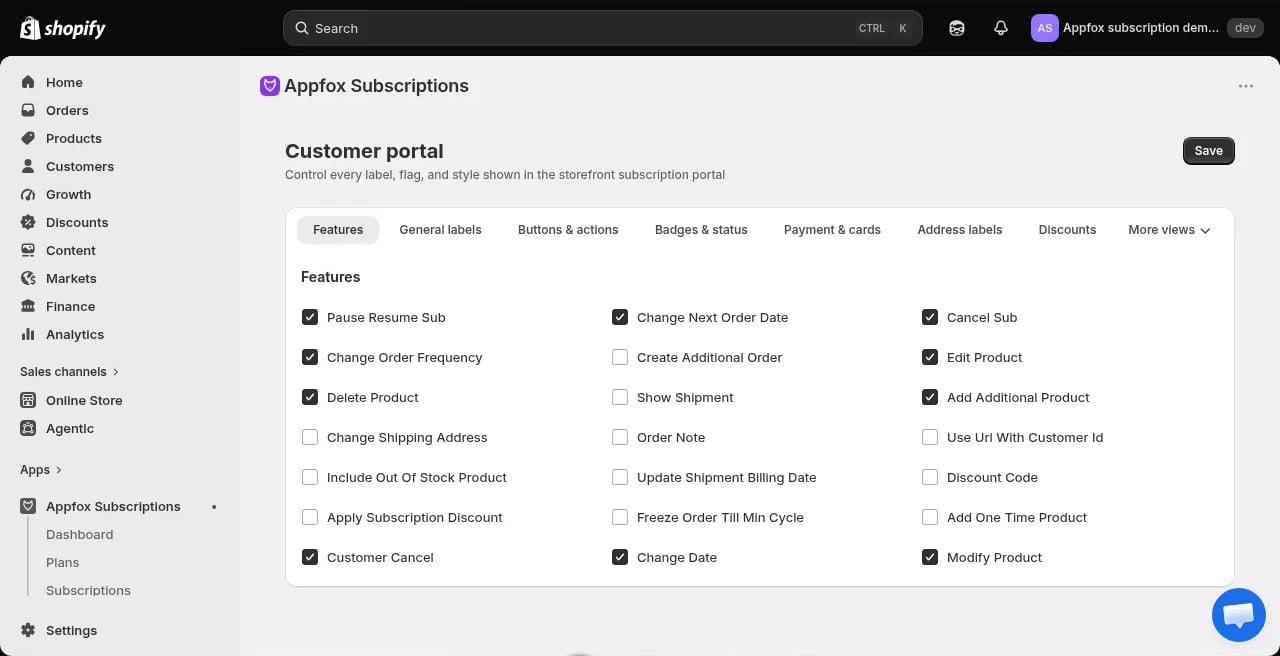Click the Growth sidebar icon

coord(28,194)
